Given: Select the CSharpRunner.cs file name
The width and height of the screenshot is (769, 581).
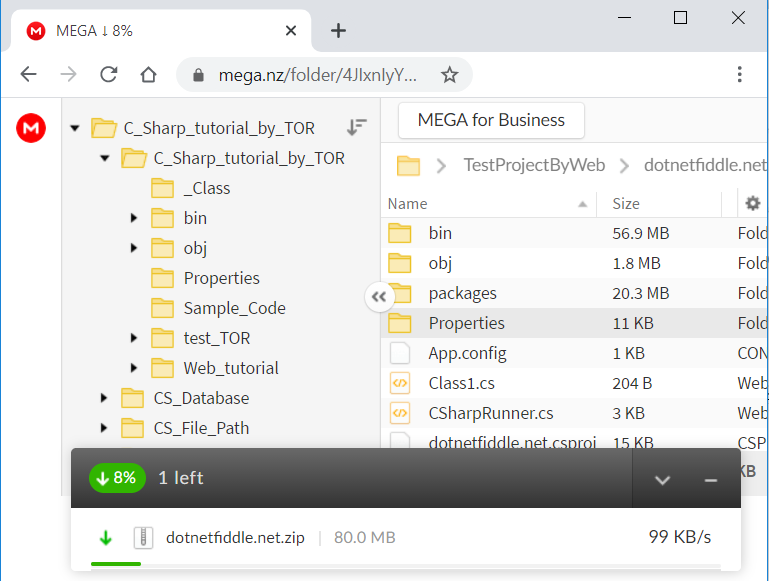Looking at the screenshot, I should [x=490, y=413].
